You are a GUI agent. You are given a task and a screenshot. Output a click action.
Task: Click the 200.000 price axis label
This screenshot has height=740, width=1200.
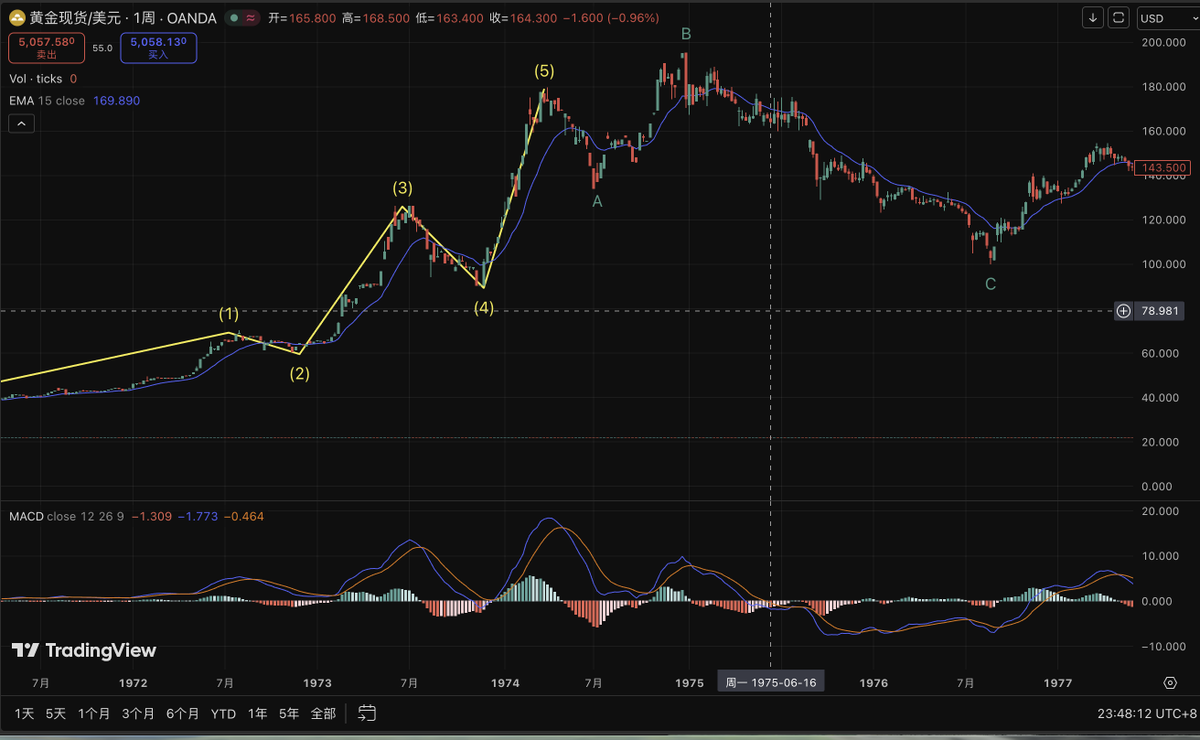coord(1164,43)
